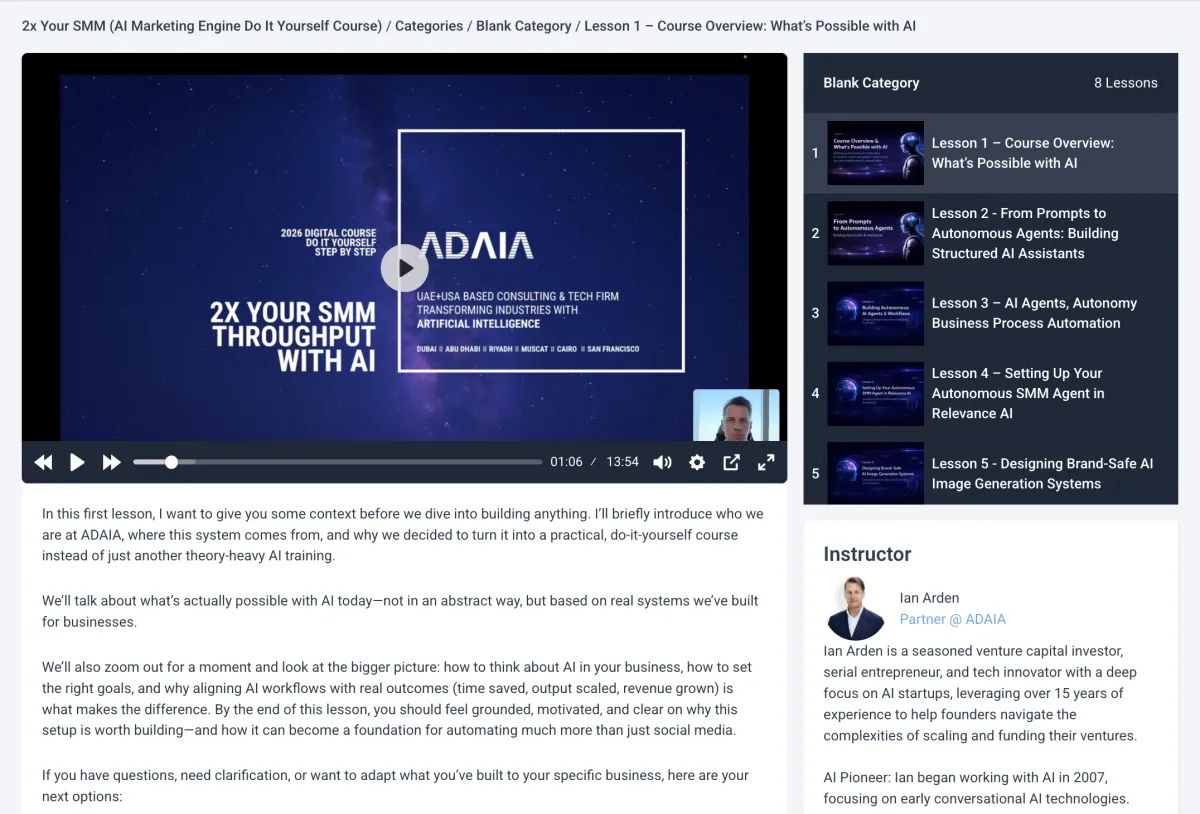Click the Lesson 1 thumbnail image

tap(875, 153)
